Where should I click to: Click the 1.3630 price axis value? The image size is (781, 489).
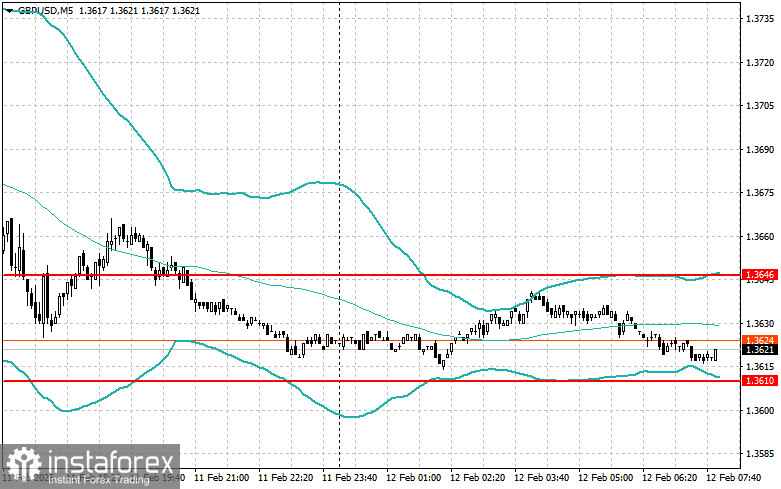[x=760, y=324]
